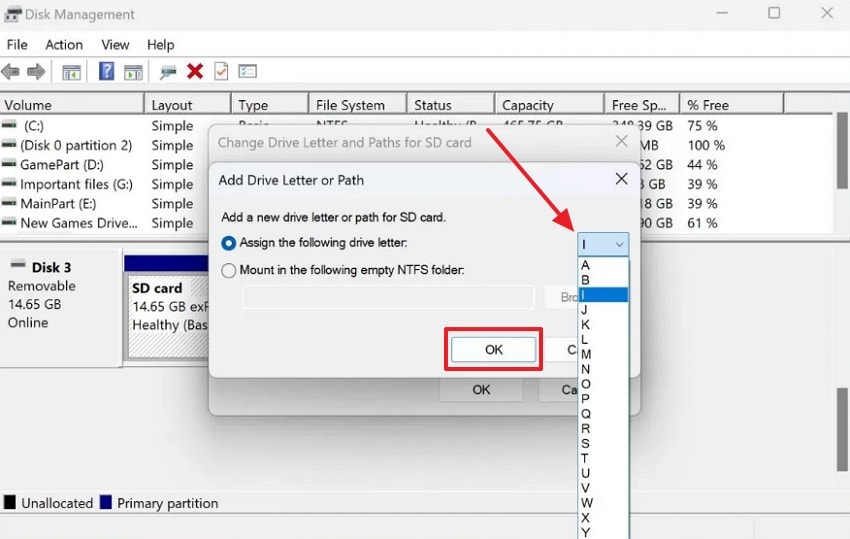The width and height of the screenshot is (850, 539).
Task: Sort by Status column header
Action: tap(450, 105)
